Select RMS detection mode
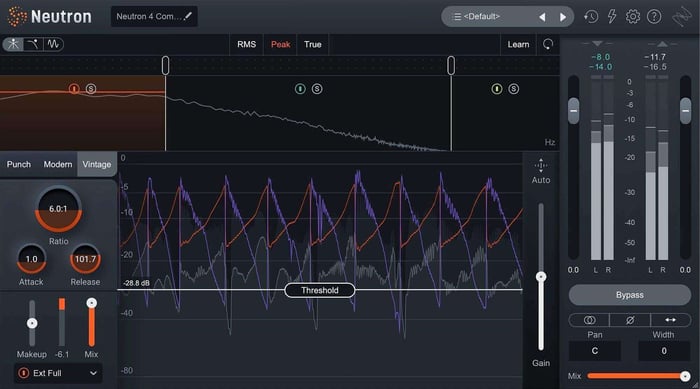 tap(246, 44)
